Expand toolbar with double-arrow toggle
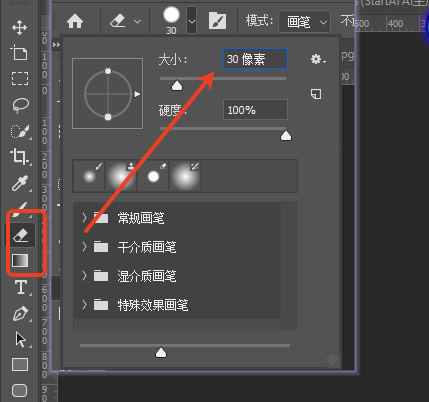The image size is (429, 402). (56, 45)
